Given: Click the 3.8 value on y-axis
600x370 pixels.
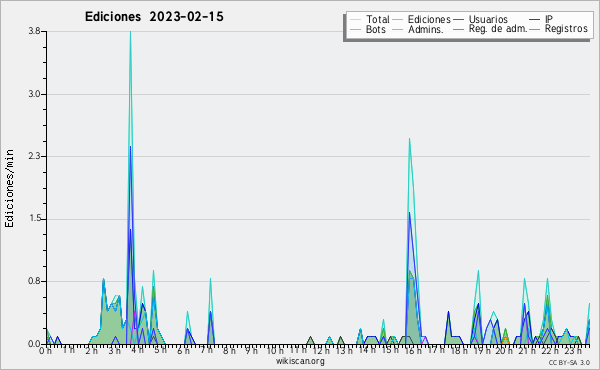Looking at the screenshot, I should click(x=34, y=31).
